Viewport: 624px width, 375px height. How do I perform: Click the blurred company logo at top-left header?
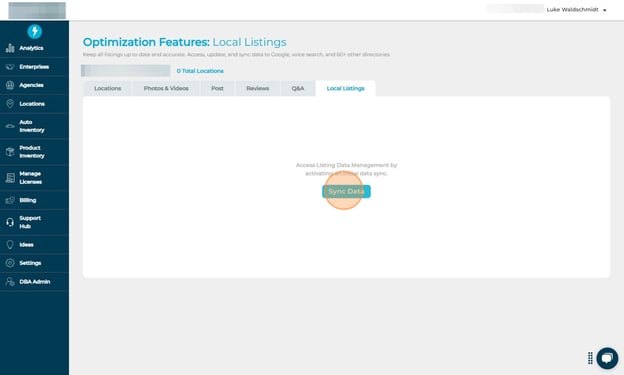37,10
